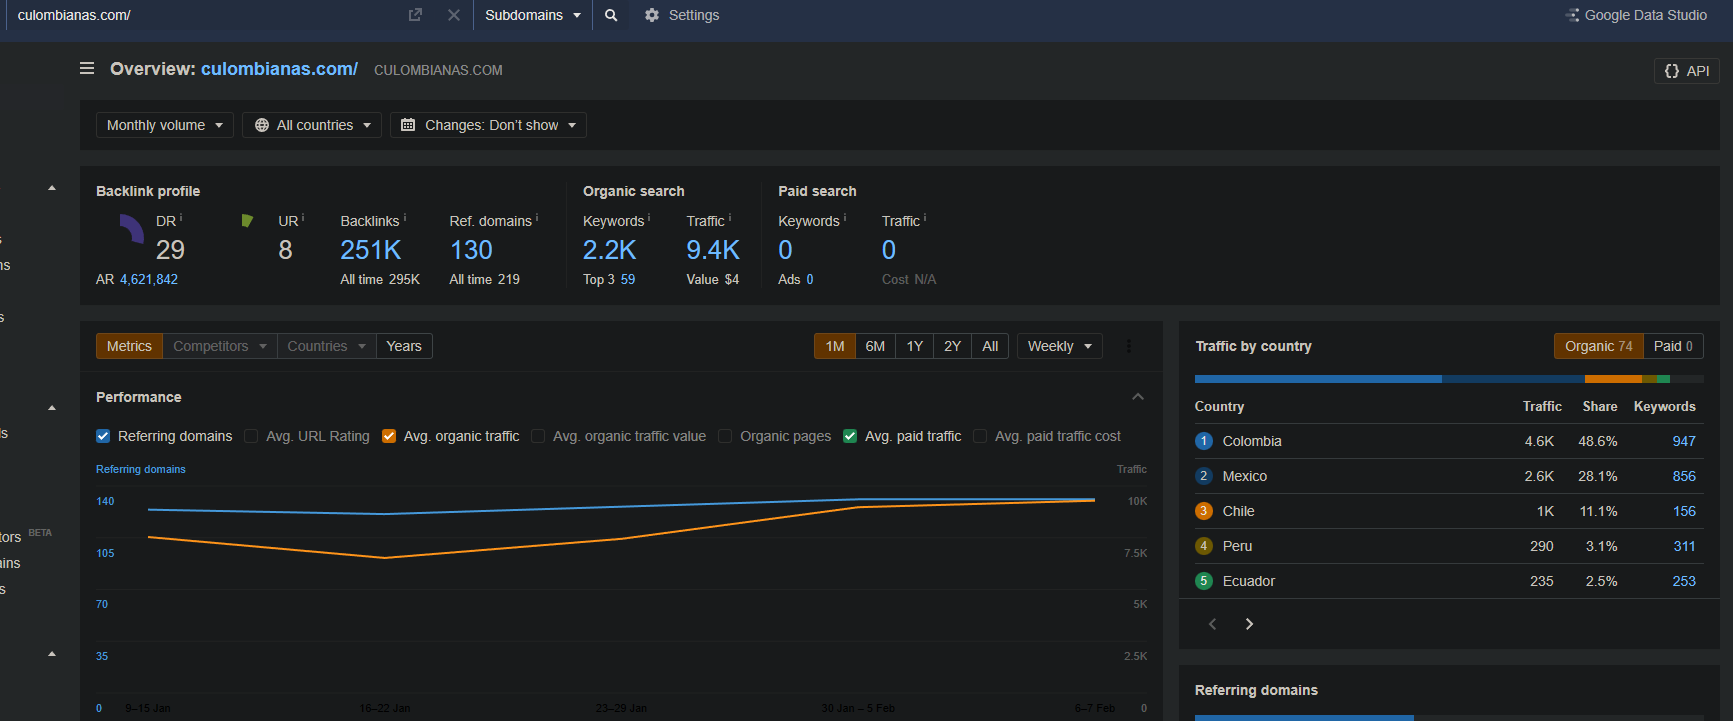
Task: Clear the URL with the X icon
Action: 454,15
